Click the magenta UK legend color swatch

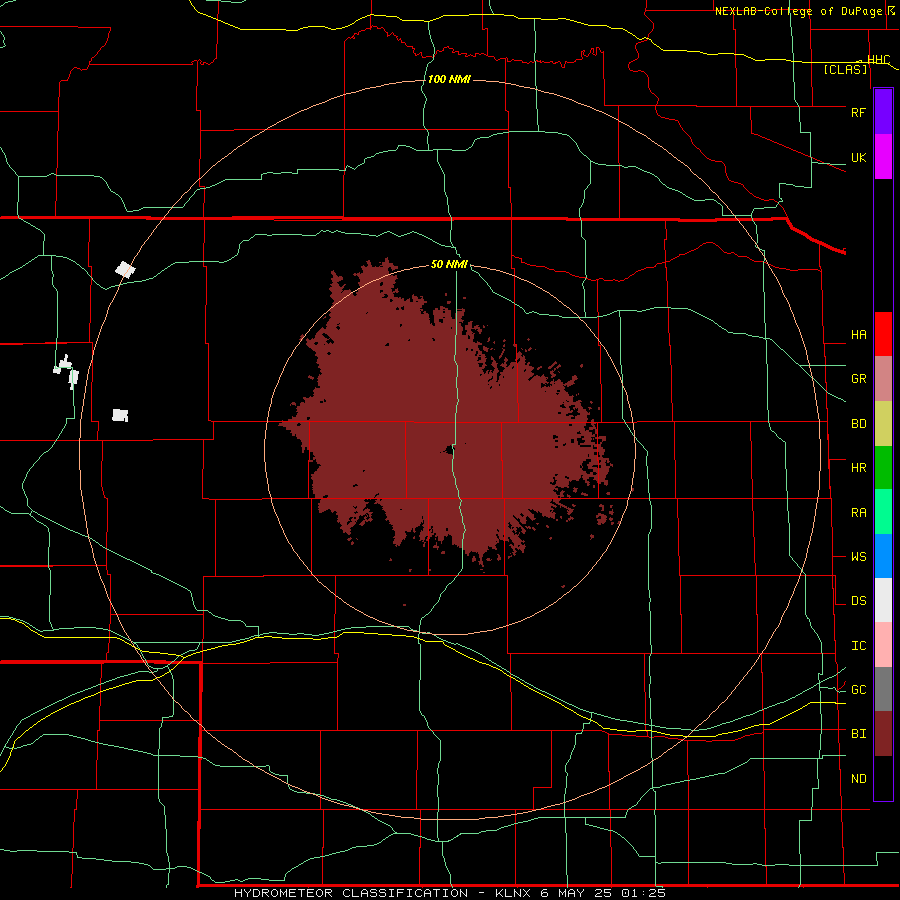tap(883, 157)
